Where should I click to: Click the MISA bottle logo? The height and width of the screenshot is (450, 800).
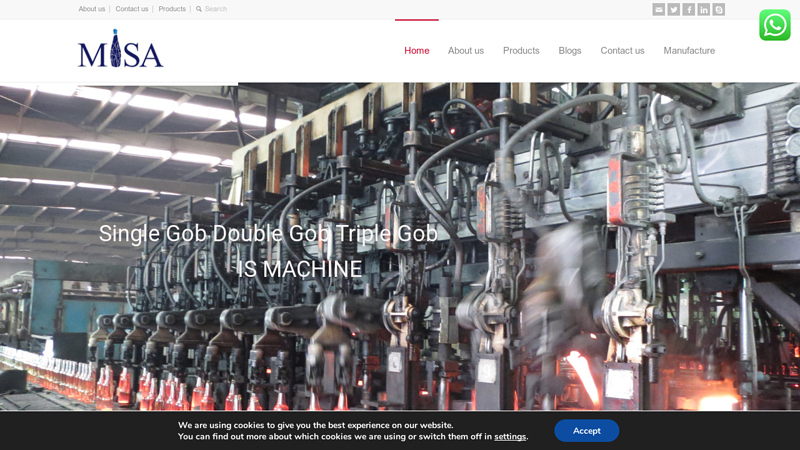[x=120, y=48]
